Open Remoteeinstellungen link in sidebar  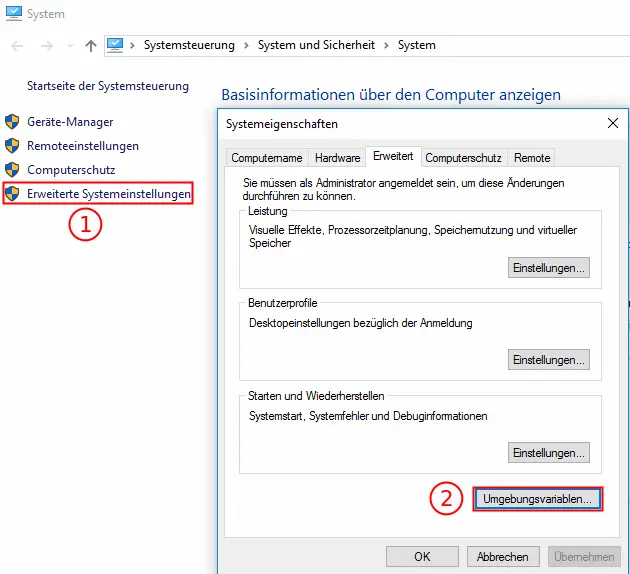click(x=83, y=146)
